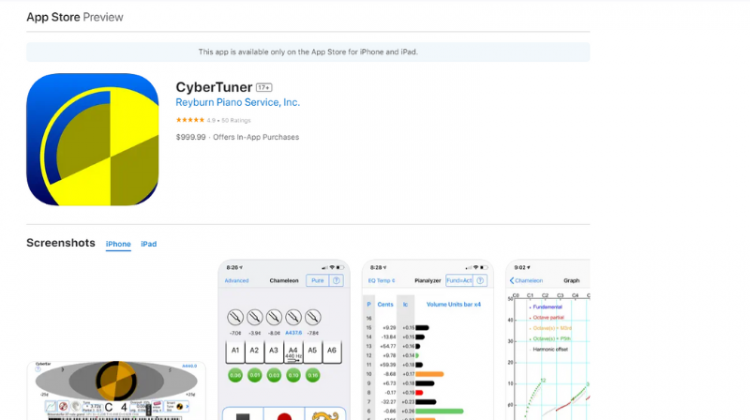Click the Advanced link in Chameleon screenshot
This screenshot has height=420, width=750.
(237, 281)
